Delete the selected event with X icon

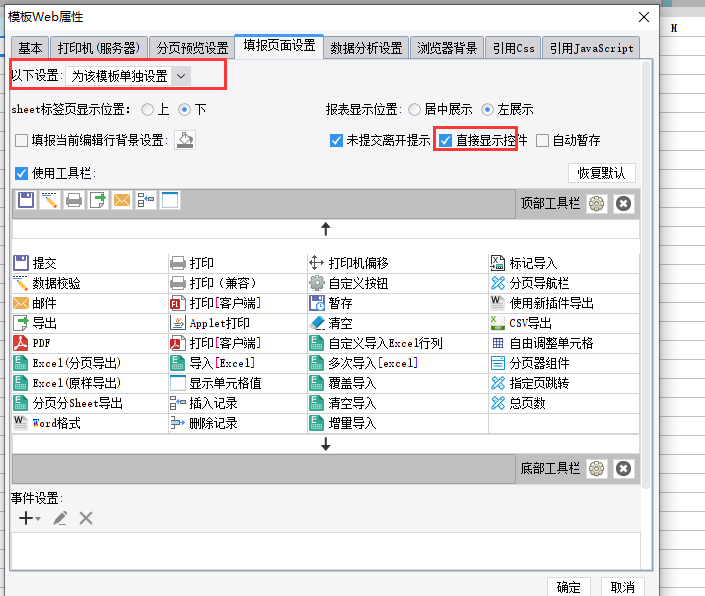(x=86, y=518)
